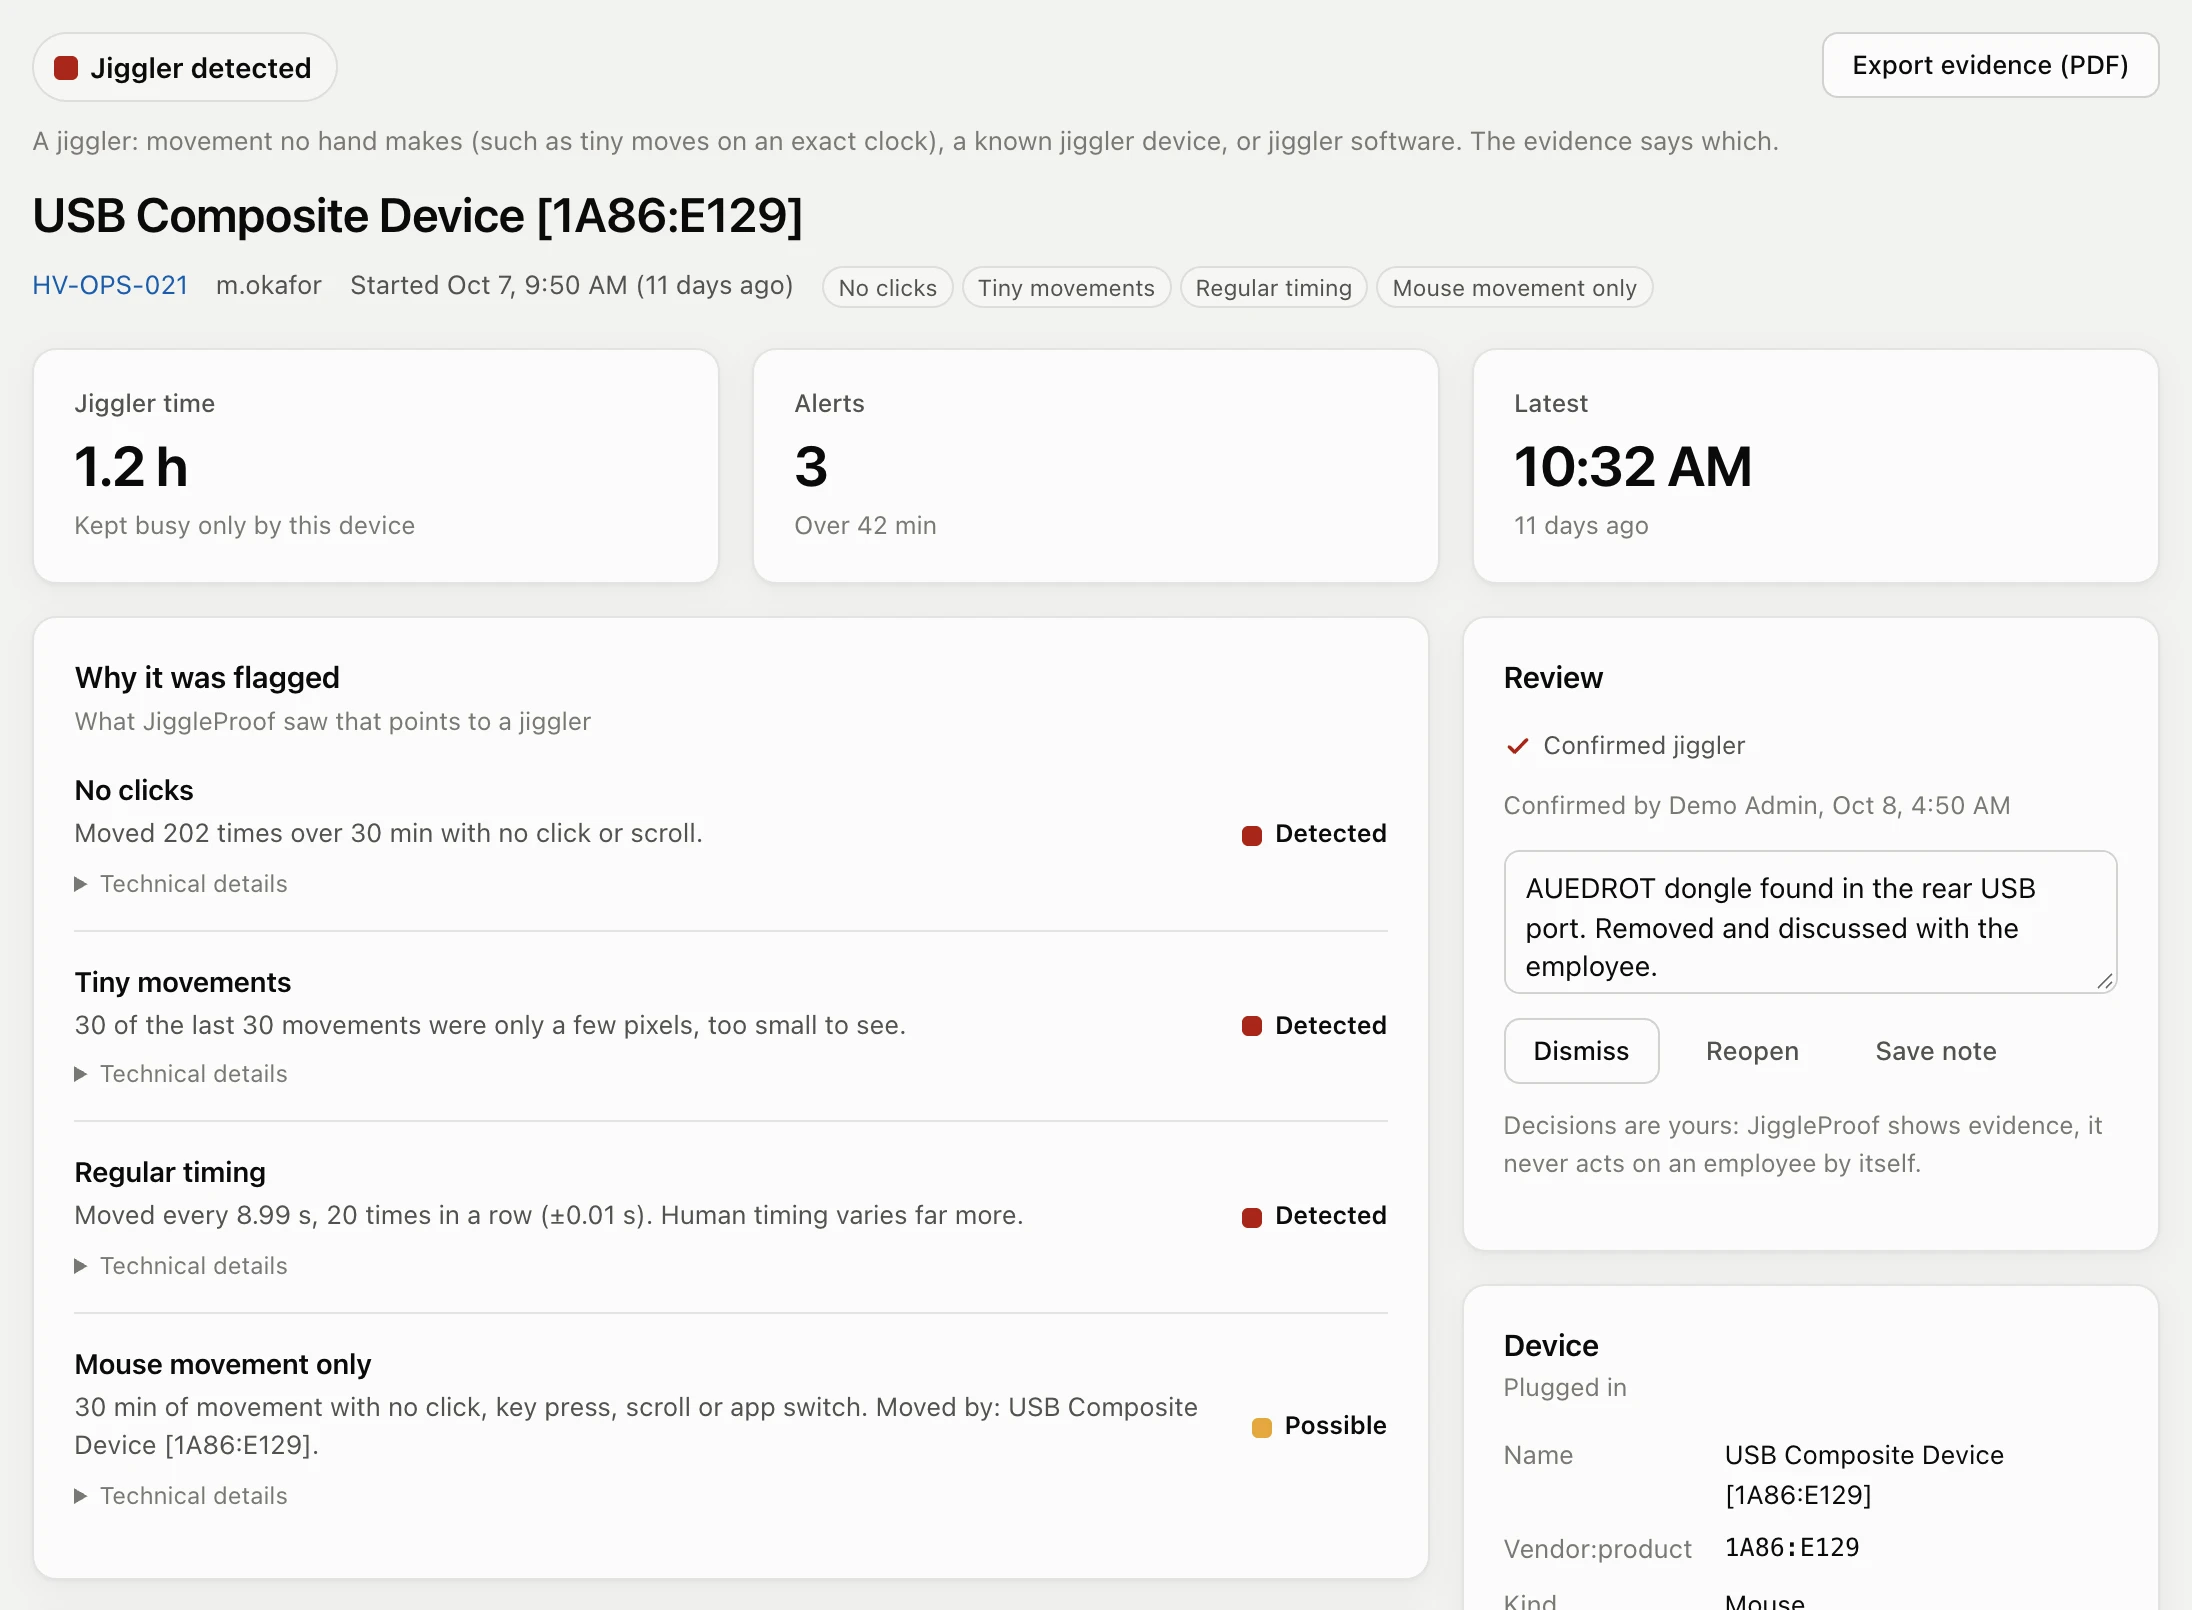Click the username m.okafor
The width and height of the screenshot is (2192, 1610).
pyautogui.click(x=268, y=286)
